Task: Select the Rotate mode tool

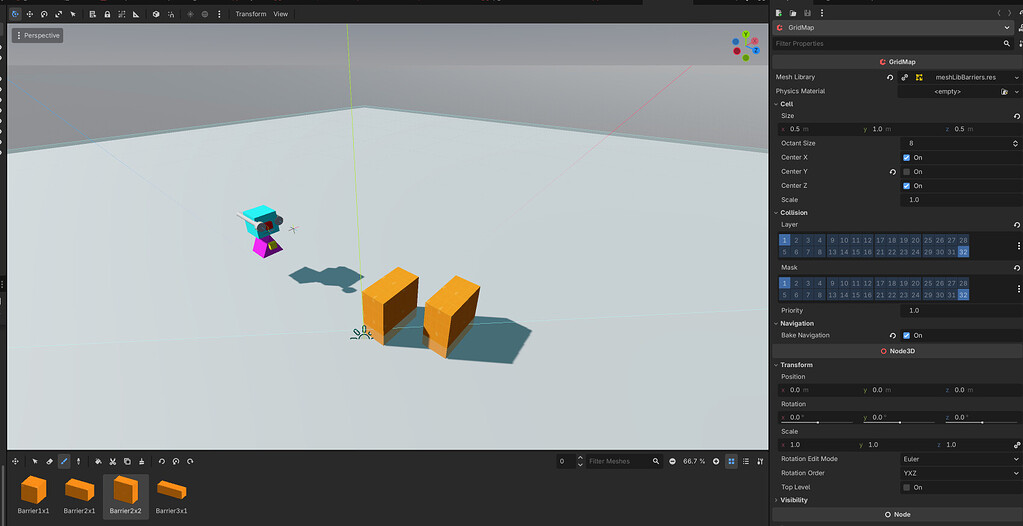Action: [44, 14]
